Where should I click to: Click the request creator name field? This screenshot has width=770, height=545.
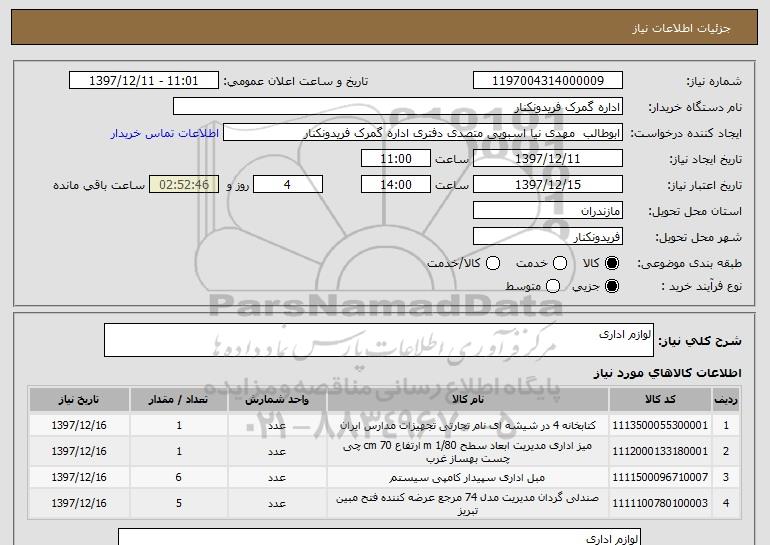click(x=423, y=133)
